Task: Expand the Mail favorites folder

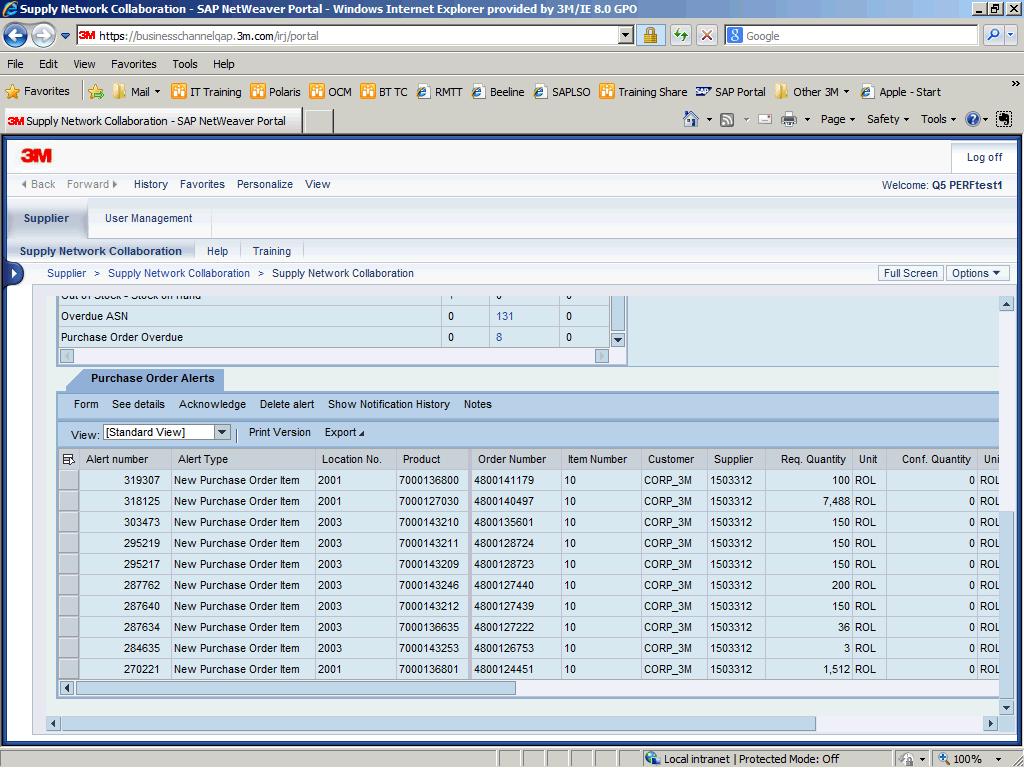Action: click(136, 92)
